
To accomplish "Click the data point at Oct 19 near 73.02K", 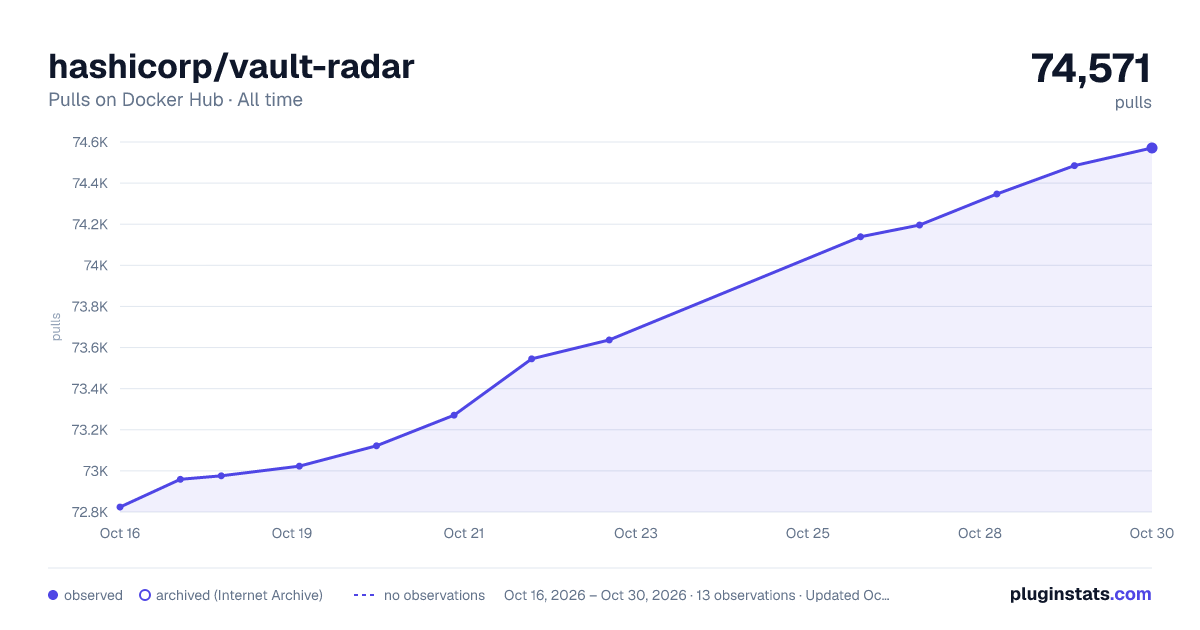I will 299,466.
